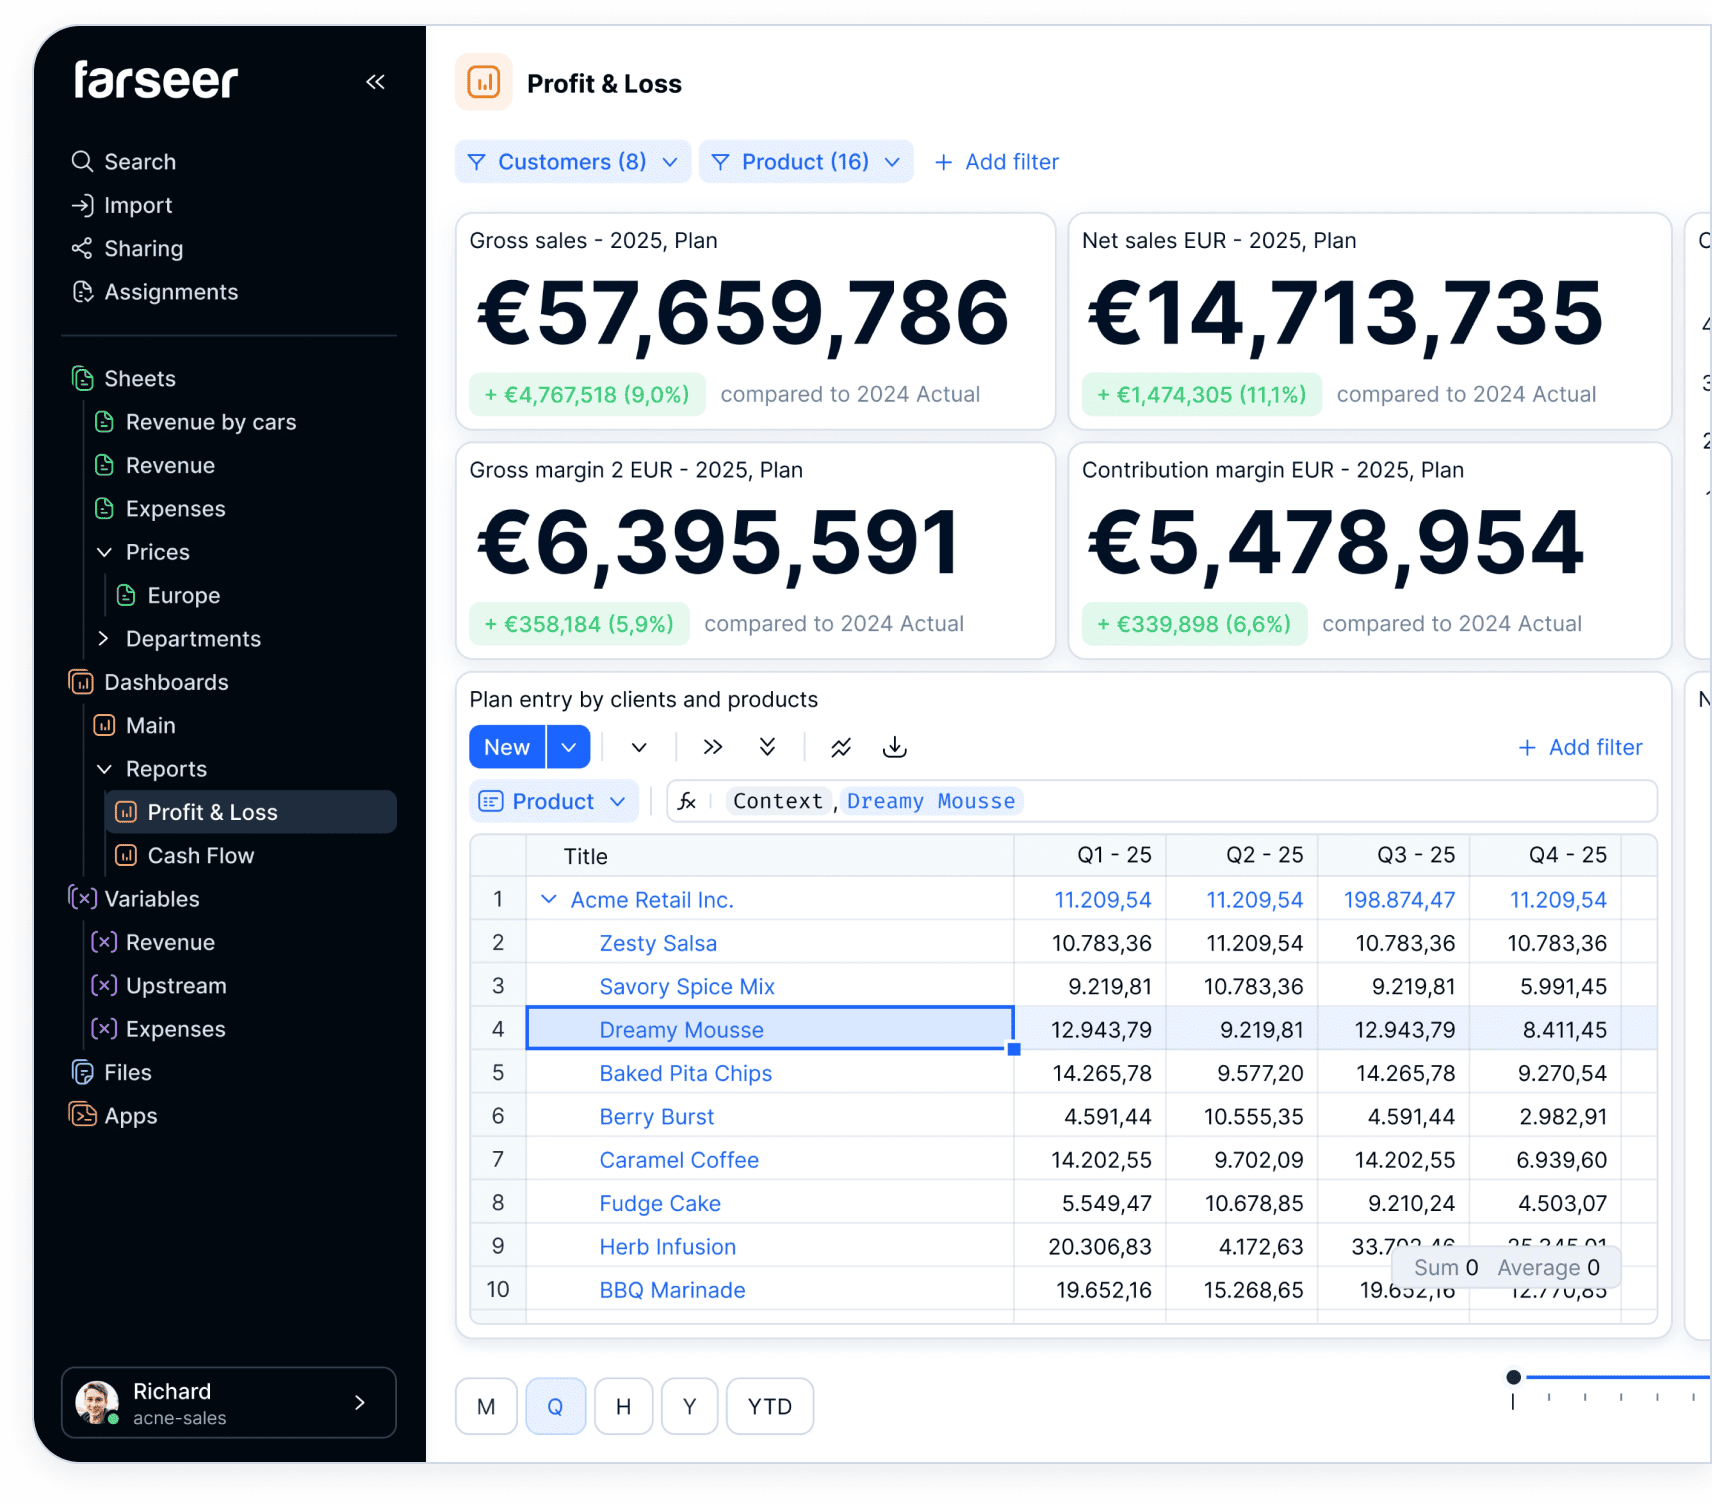Open the Customers (8) filter dropdown
The height and width of the screenshot is (1504, 1712).
[x=573, y=162]
